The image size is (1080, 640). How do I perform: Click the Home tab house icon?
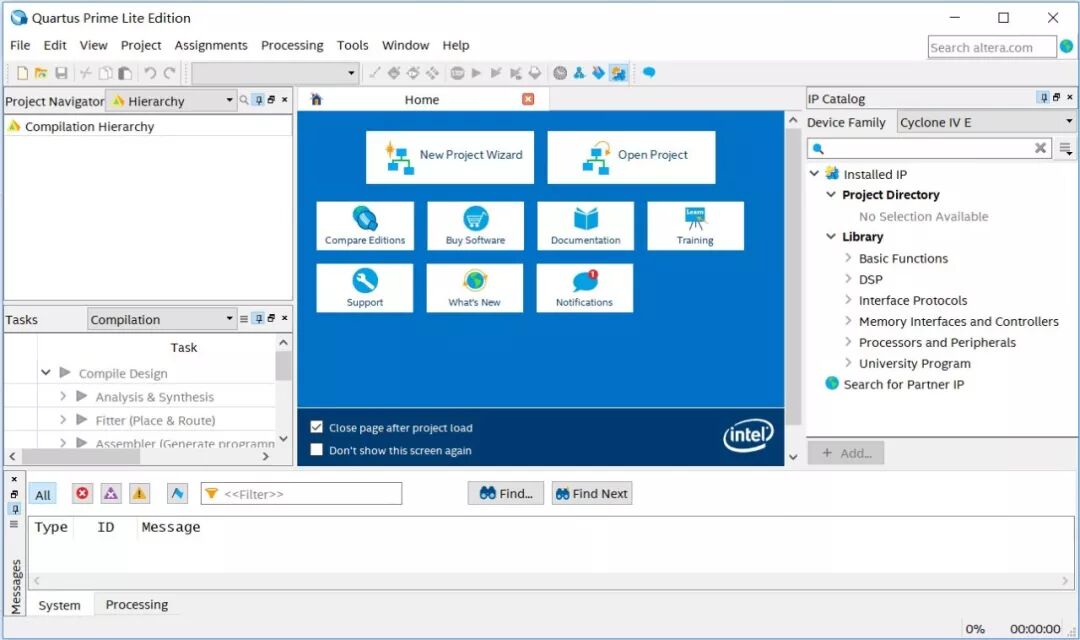point(316,99)
